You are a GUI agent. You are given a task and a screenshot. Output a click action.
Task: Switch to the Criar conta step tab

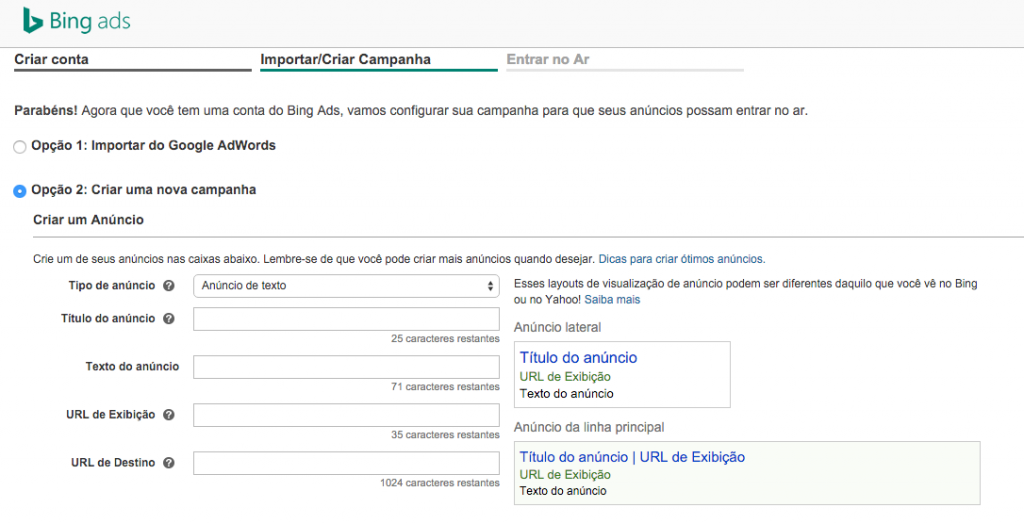click(52, 60)
